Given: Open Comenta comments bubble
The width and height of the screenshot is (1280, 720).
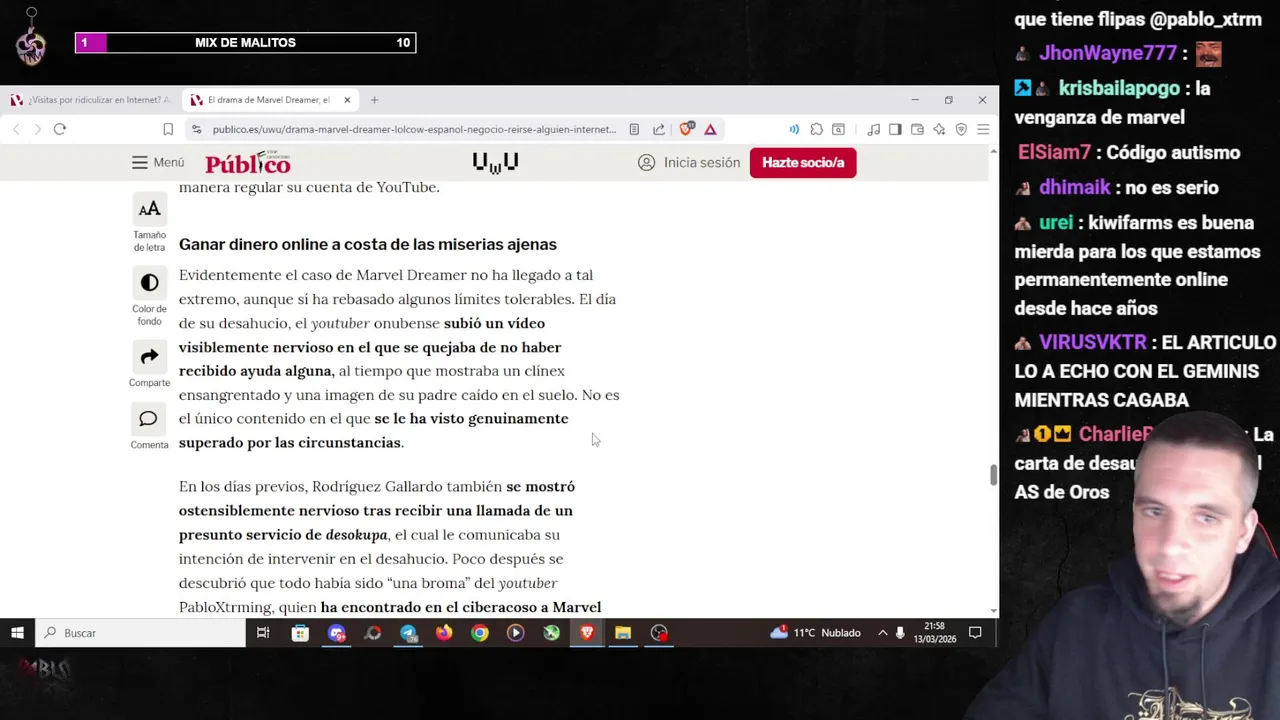Looking at the screenshot, I should point(149,428).
